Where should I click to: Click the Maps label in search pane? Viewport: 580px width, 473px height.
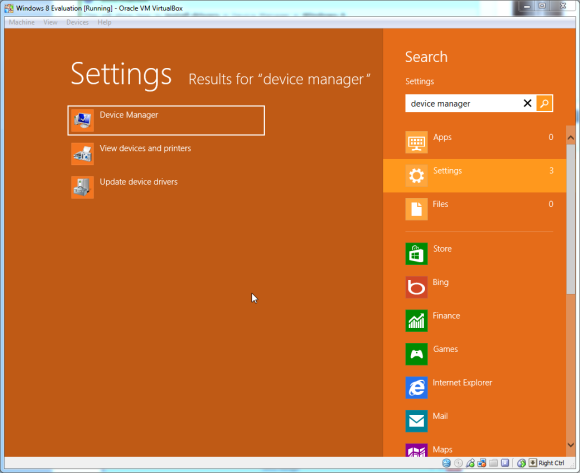(442, 450)
